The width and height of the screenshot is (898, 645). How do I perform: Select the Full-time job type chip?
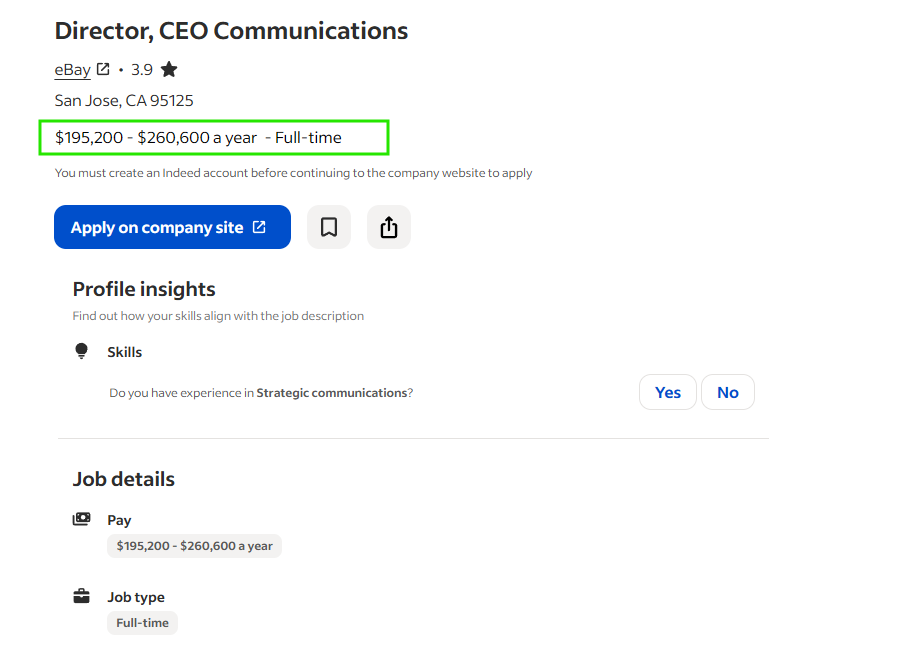[x=143, y=623]
